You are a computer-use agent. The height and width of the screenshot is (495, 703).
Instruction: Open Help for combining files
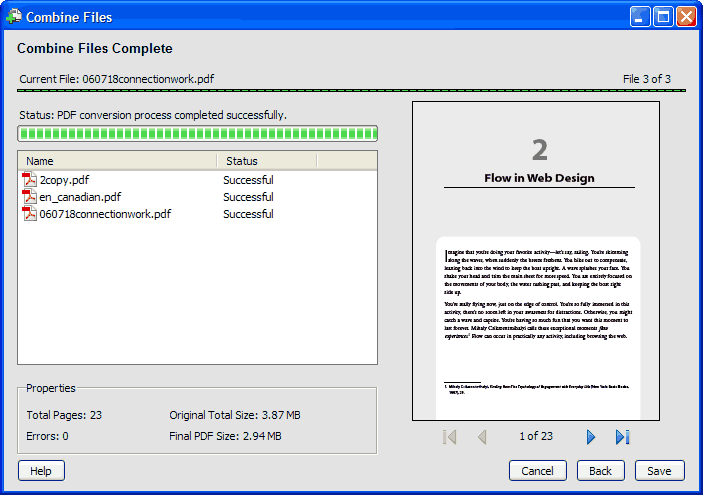tap(41, 471)
